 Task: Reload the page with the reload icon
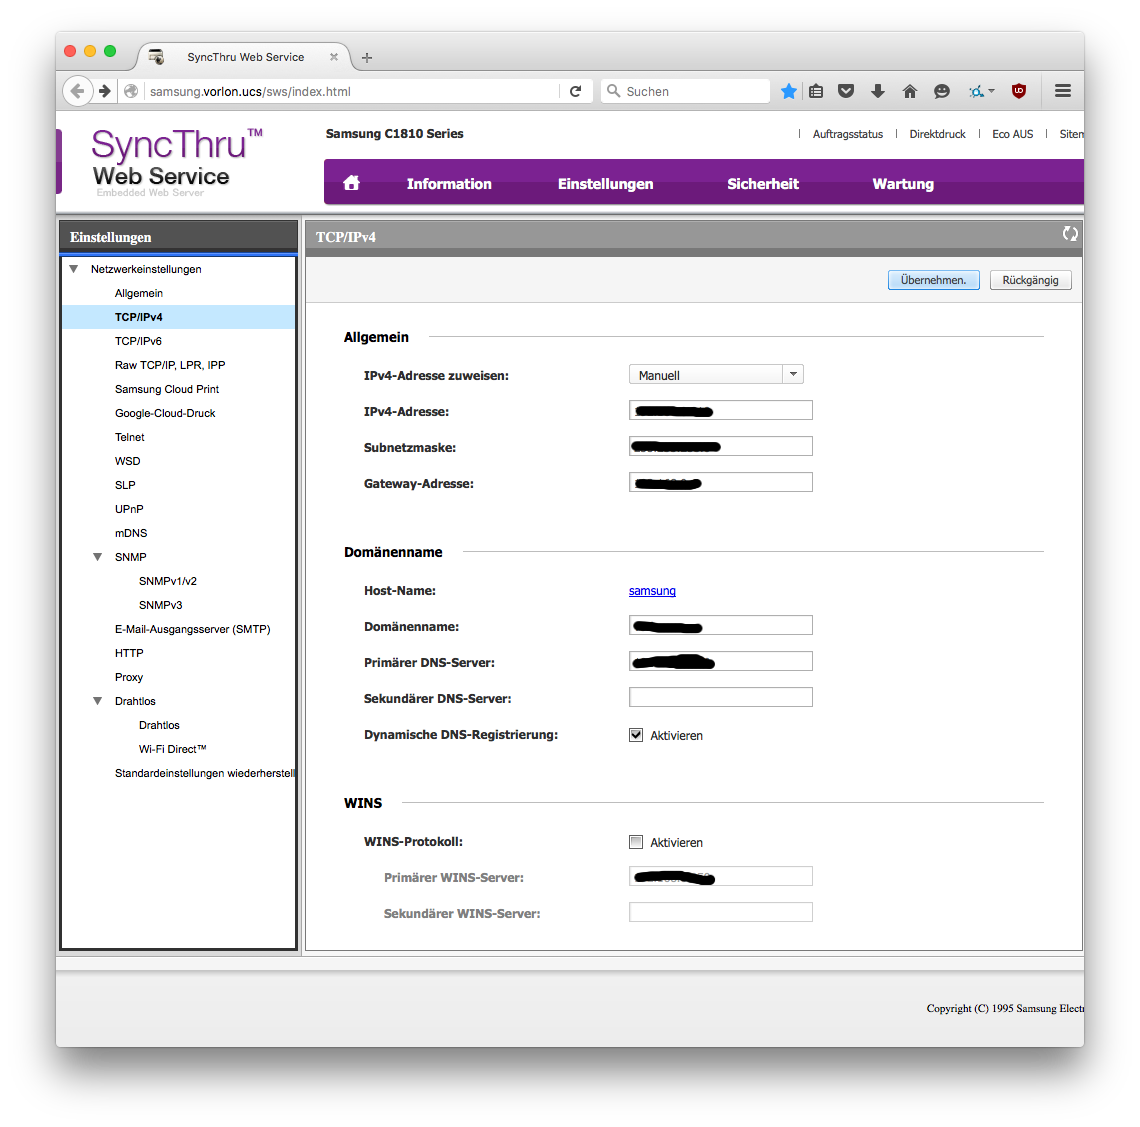(576, 91)
